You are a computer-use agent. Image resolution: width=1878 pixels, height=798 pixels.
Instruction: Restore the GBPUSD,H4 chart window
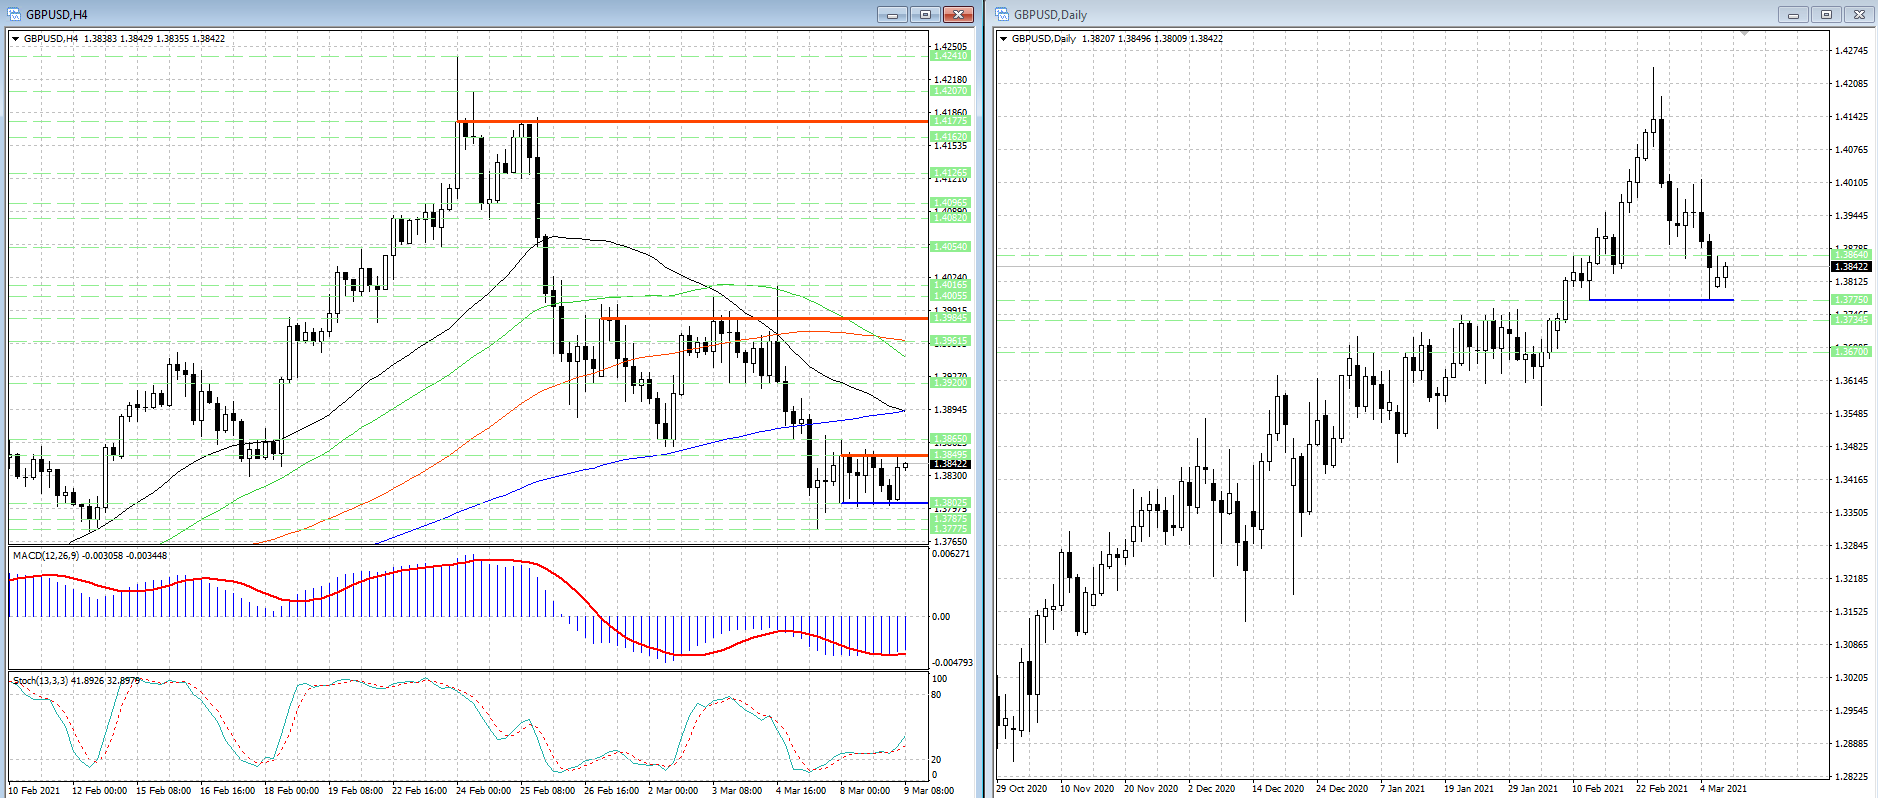[925, 14]
